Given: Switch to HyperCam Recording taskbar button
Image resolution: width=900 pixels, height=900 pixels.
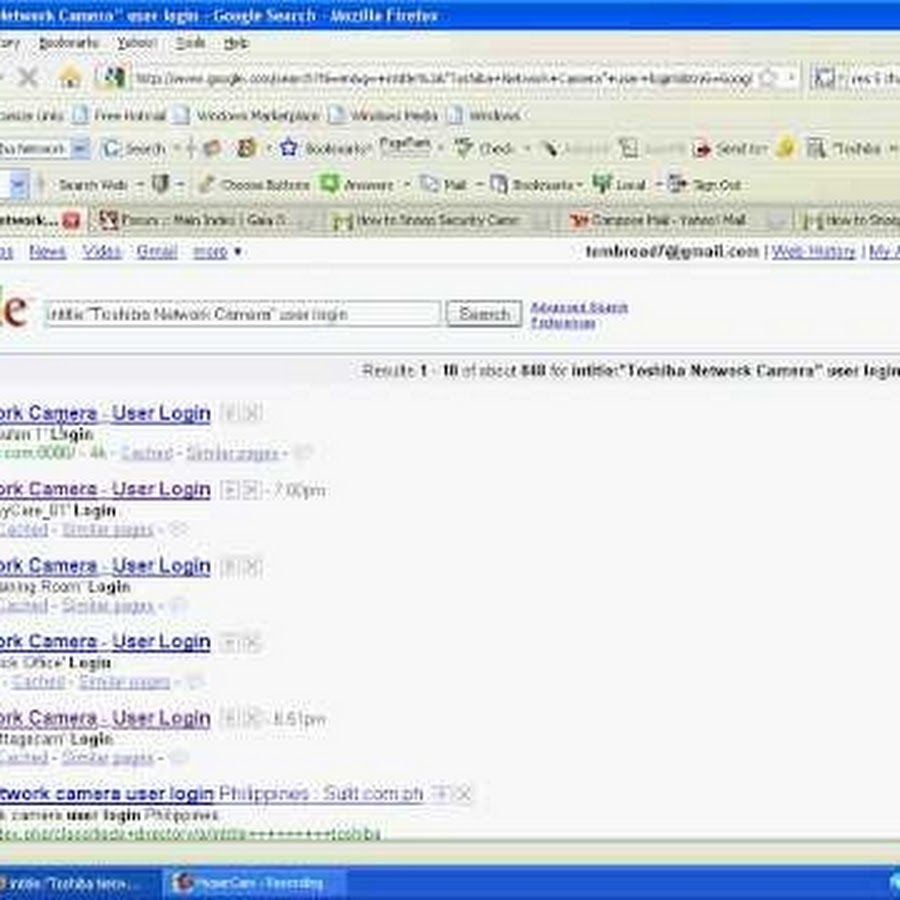Looking at the screenshot, I should (254, 883).
